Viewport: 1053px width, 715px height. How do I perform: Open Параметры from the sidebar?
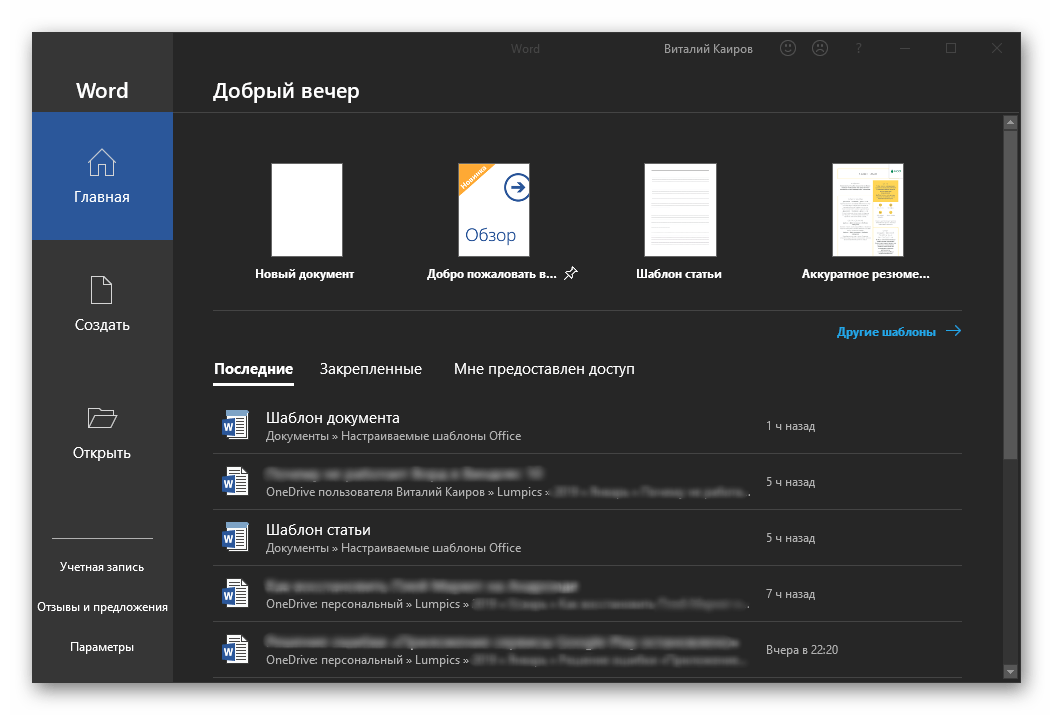click(x=101, y=646)
